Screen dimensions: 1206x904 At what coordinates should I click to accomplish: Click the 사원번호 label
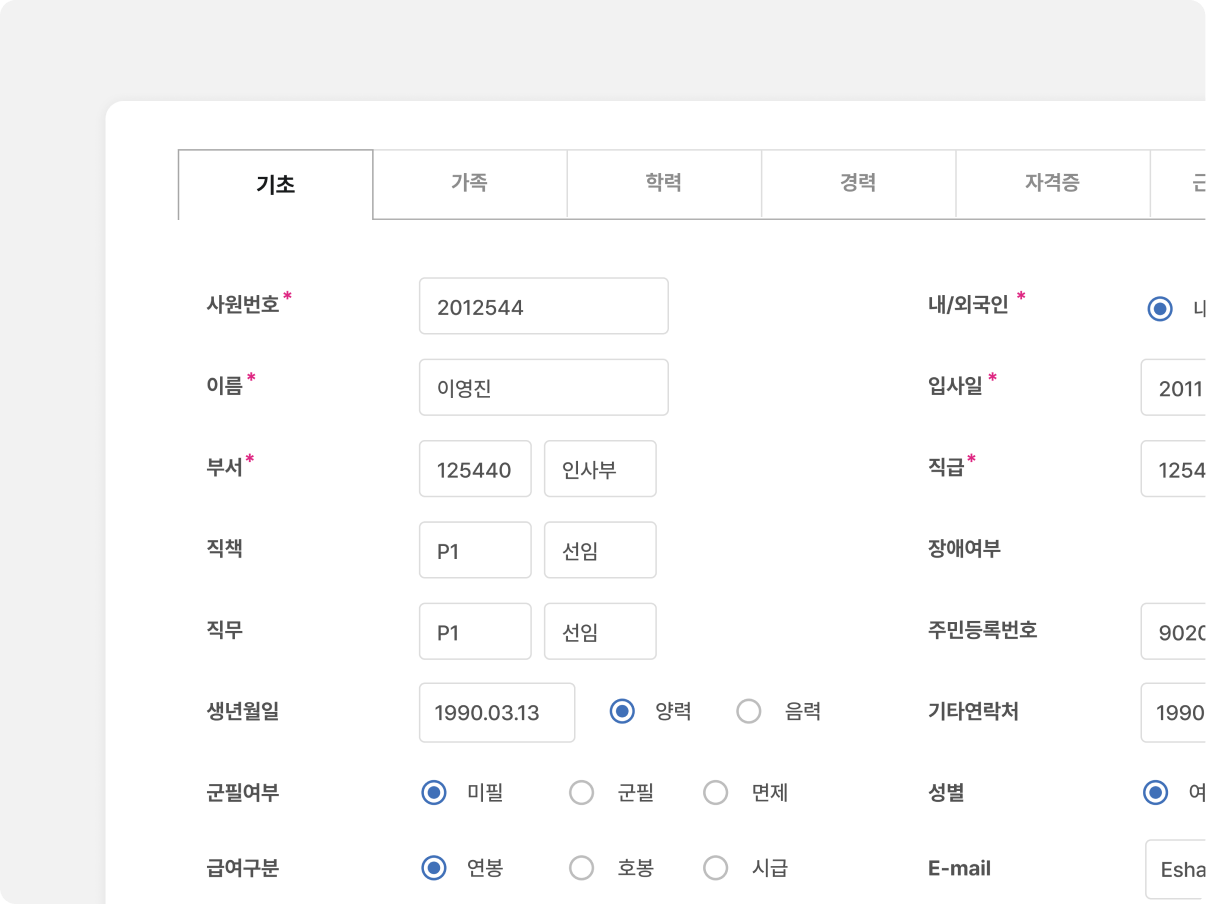(x=243, y=305)
